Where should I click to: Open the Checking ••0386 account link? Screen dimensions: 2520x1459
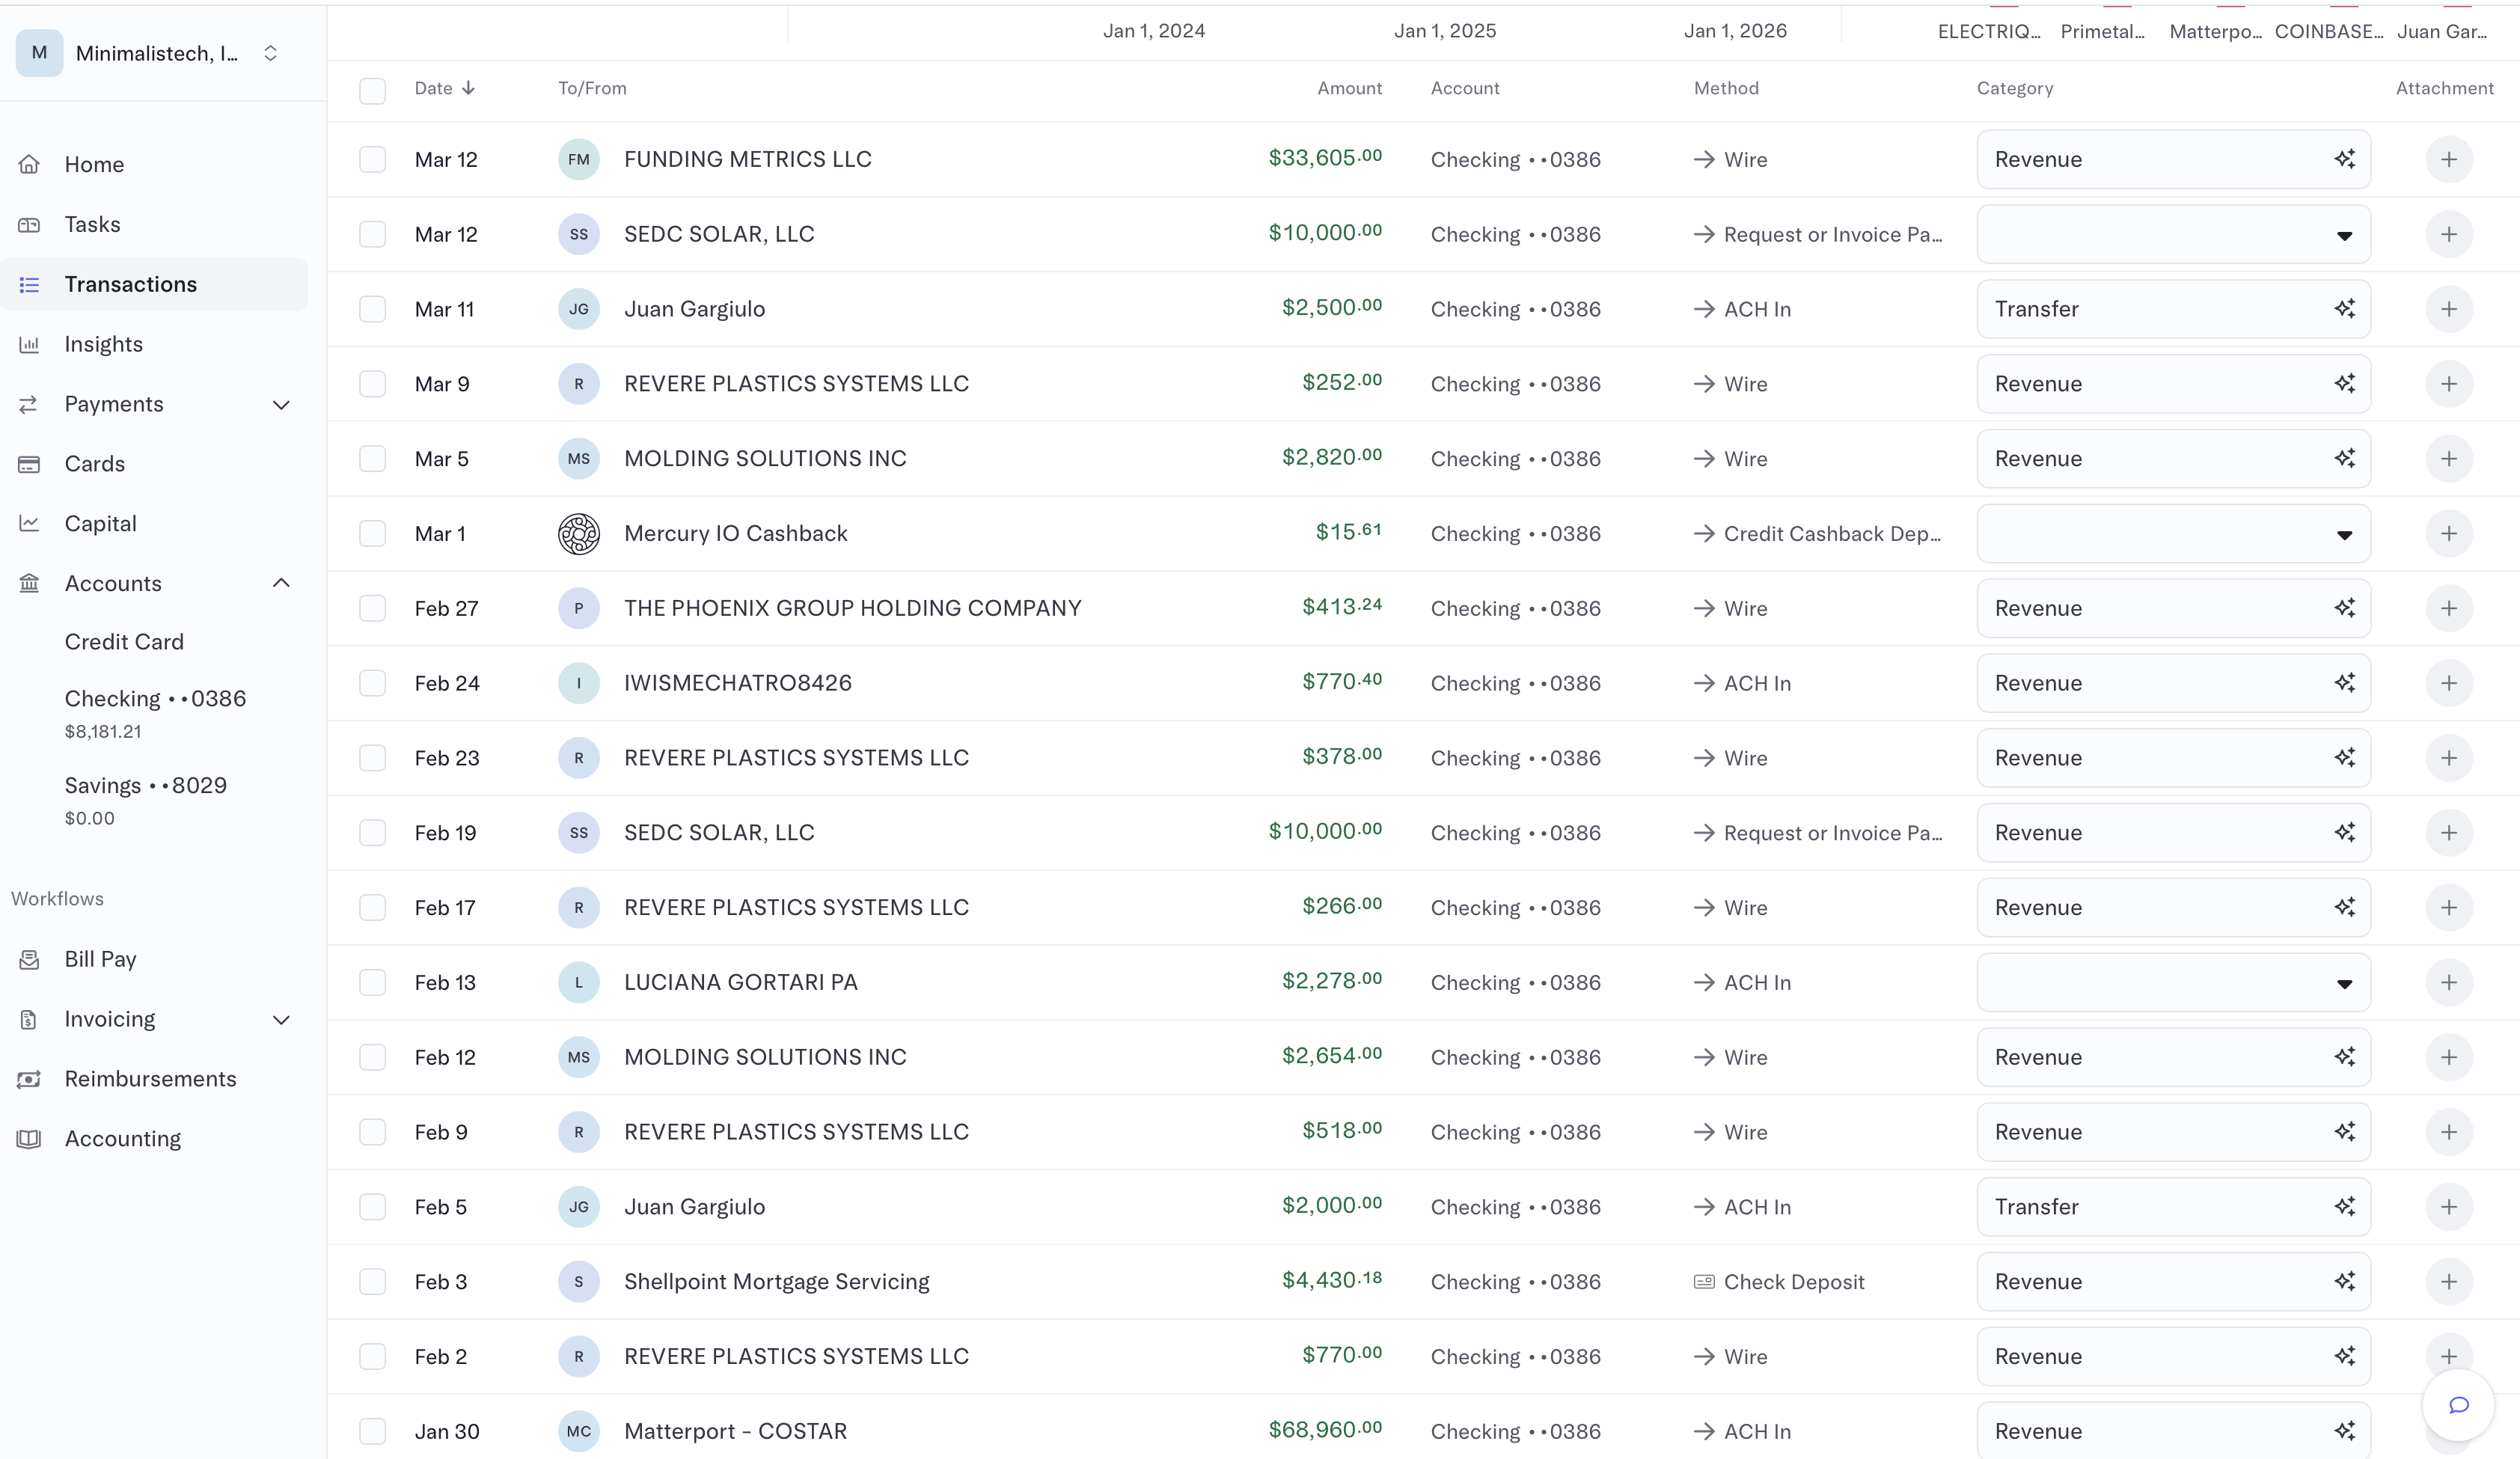pyautogui.click(x=155, y=698)
